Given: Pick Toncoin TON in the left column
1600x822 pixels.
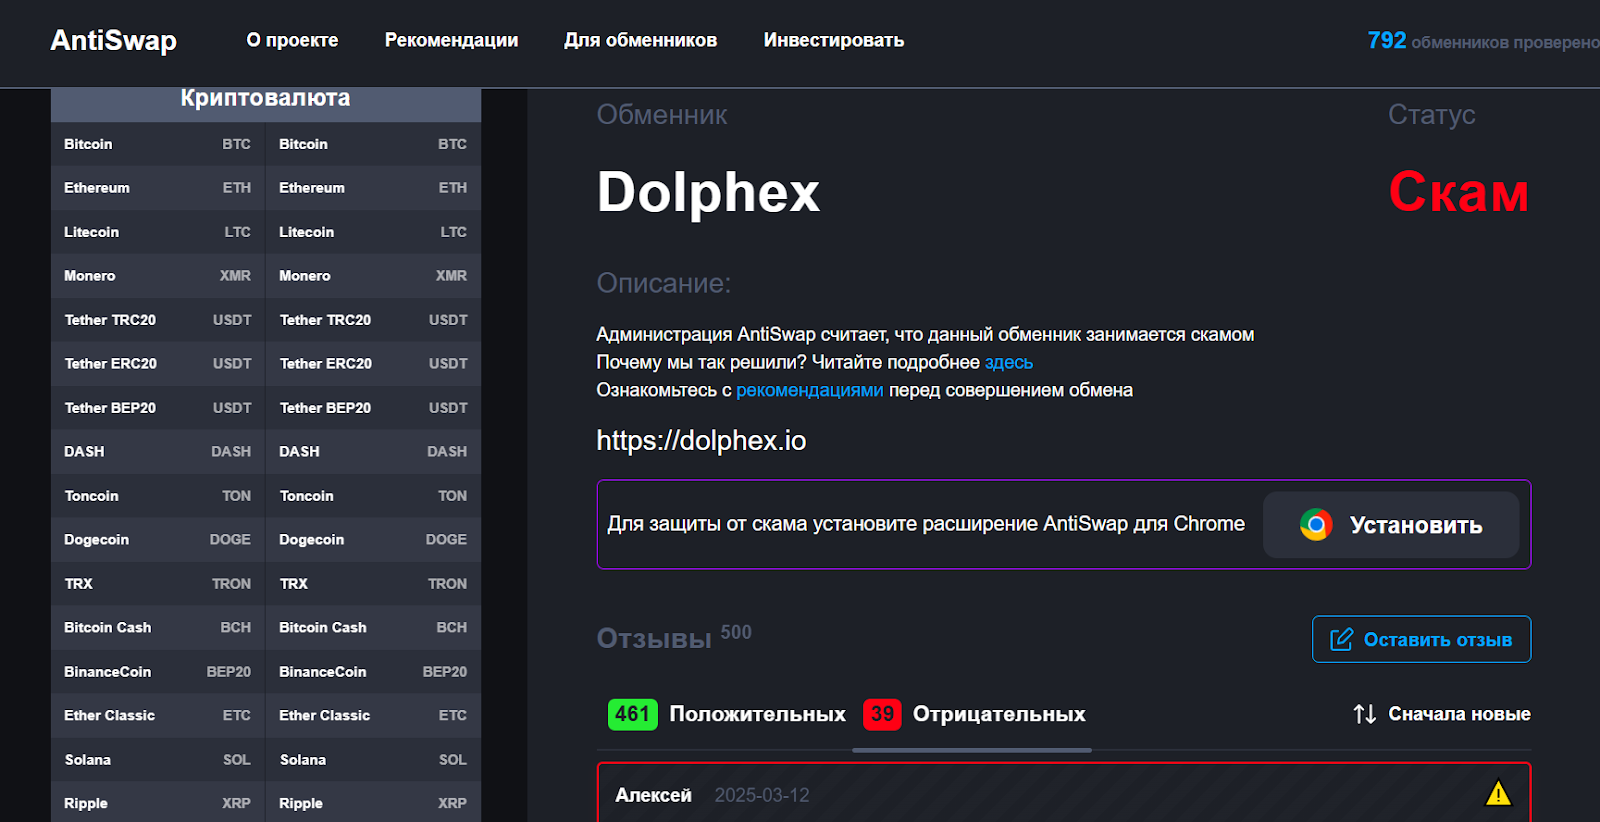Looking at the screenshot, I should (157, 496).
